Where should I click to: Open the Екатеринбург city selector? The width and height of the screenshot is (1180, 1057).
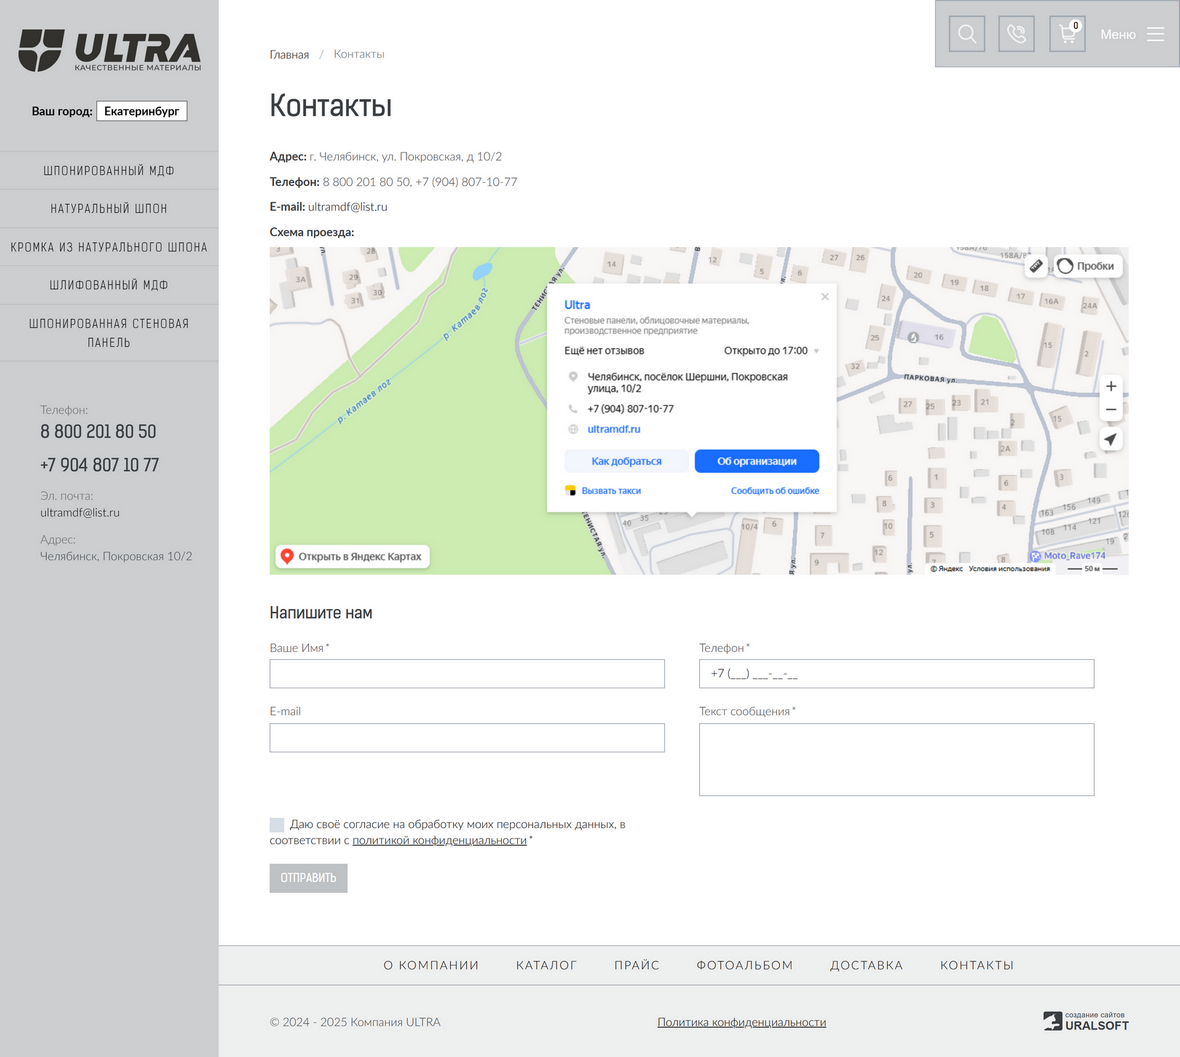pos(142,111)
